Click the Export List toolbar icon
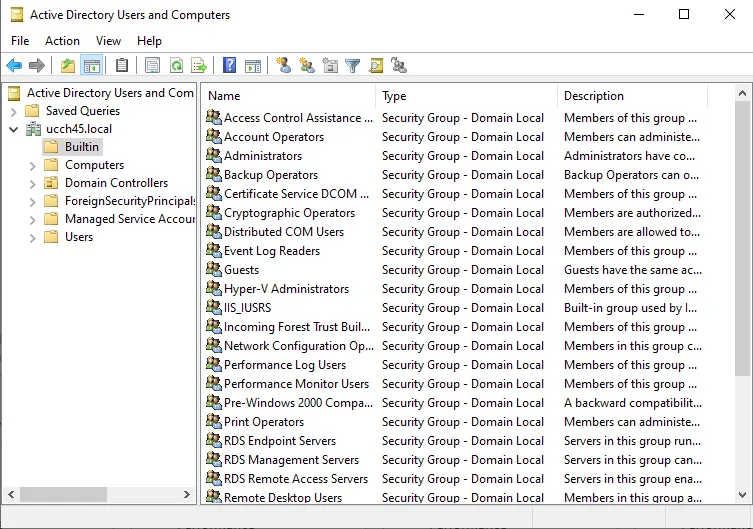This screenshot has height=529, width=753. point(199,66)
